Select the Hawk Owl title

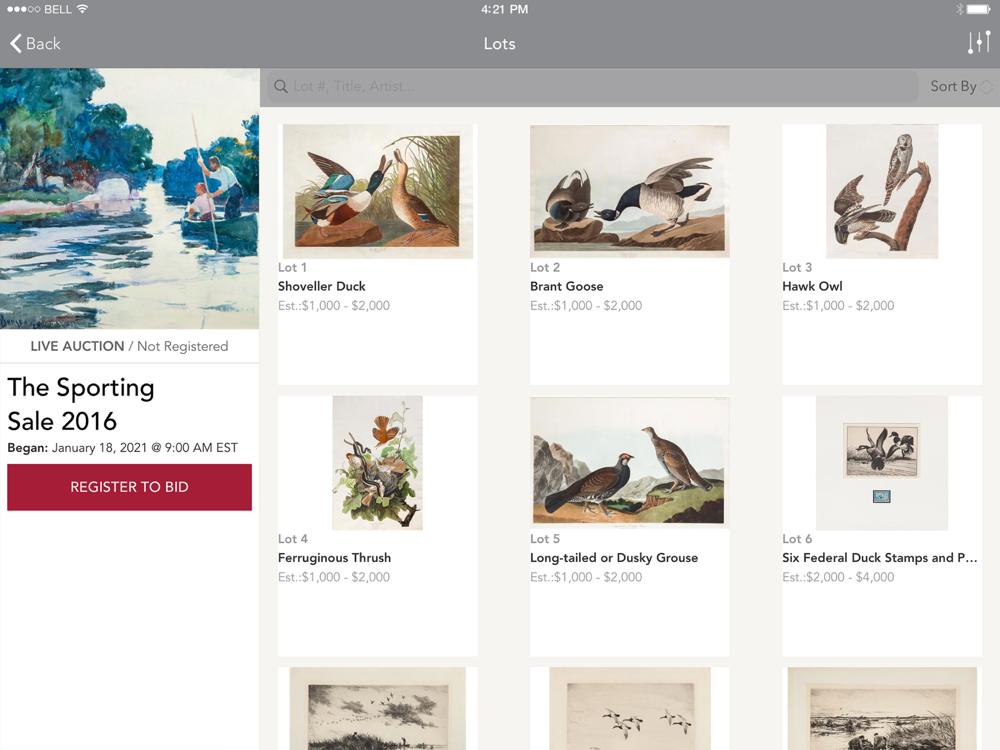click(812, 286)
